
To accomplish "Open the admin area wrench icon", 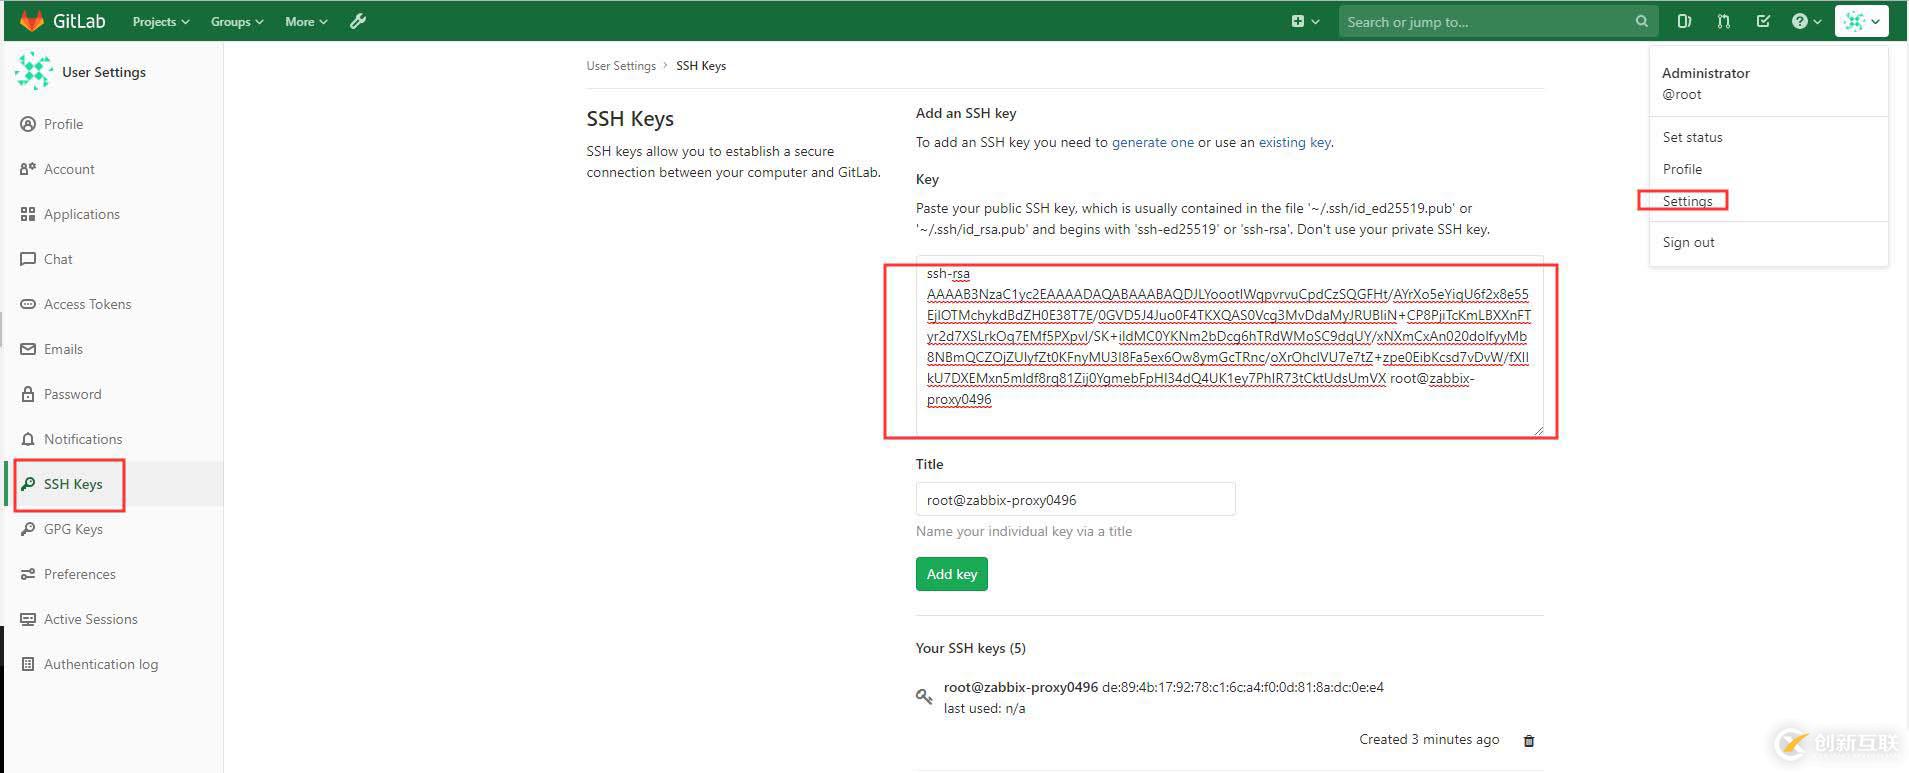I will pos(358,21).
